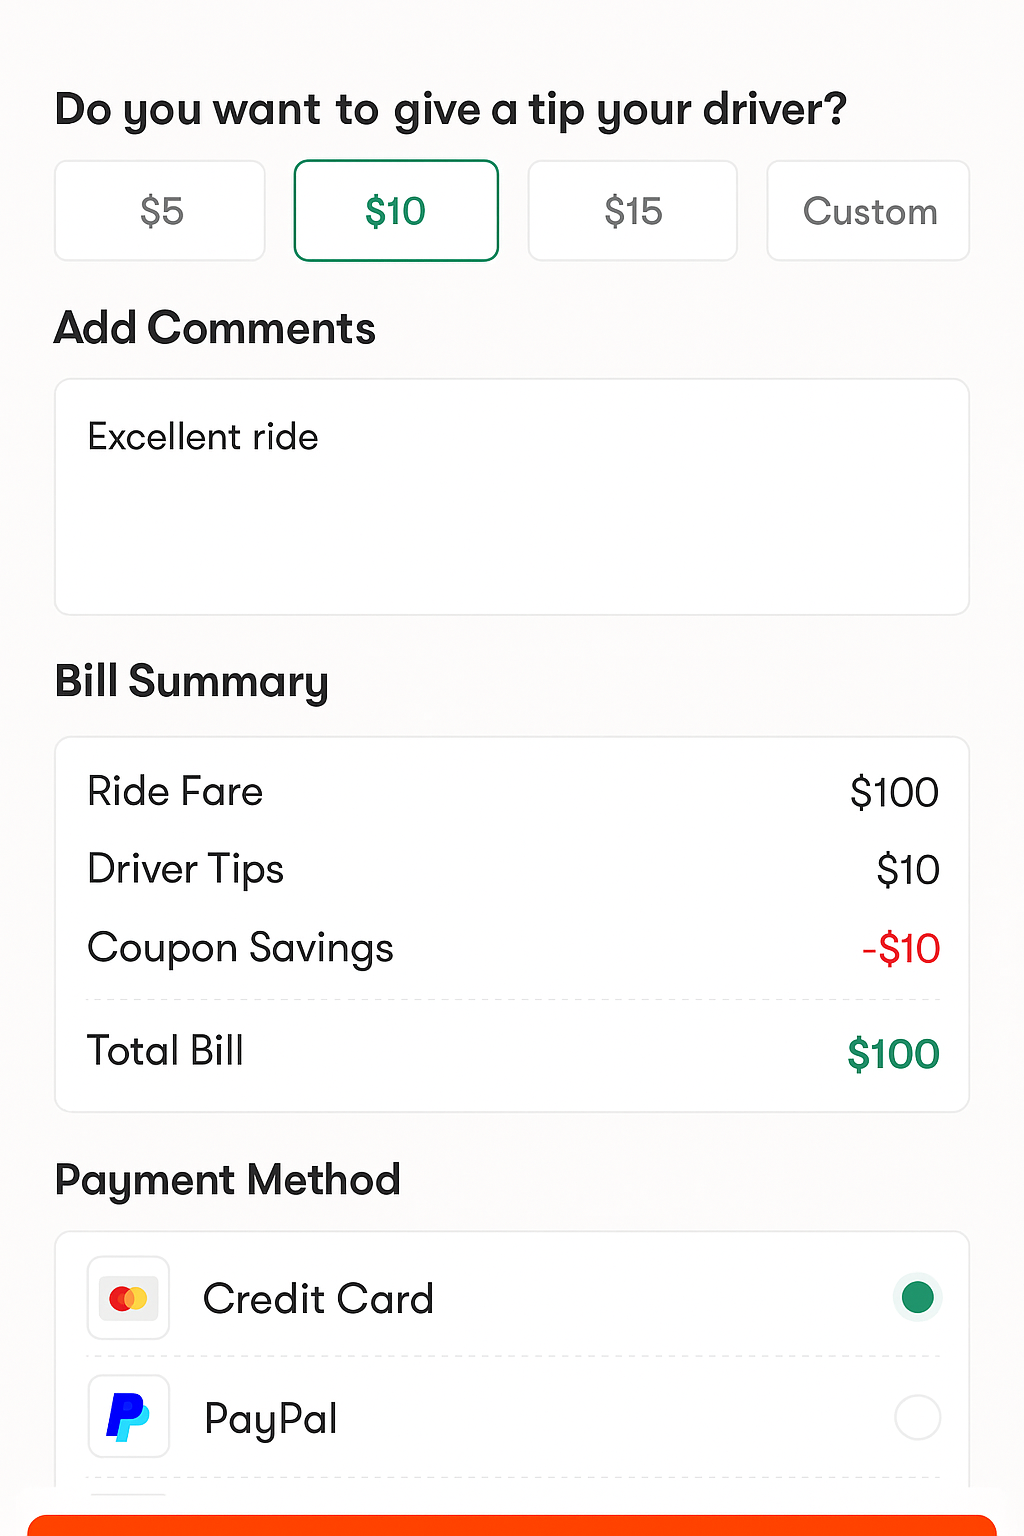Click the green Total Bill $100 amount
This screenshot has width=1024, height=1536.
[893, 1054]
